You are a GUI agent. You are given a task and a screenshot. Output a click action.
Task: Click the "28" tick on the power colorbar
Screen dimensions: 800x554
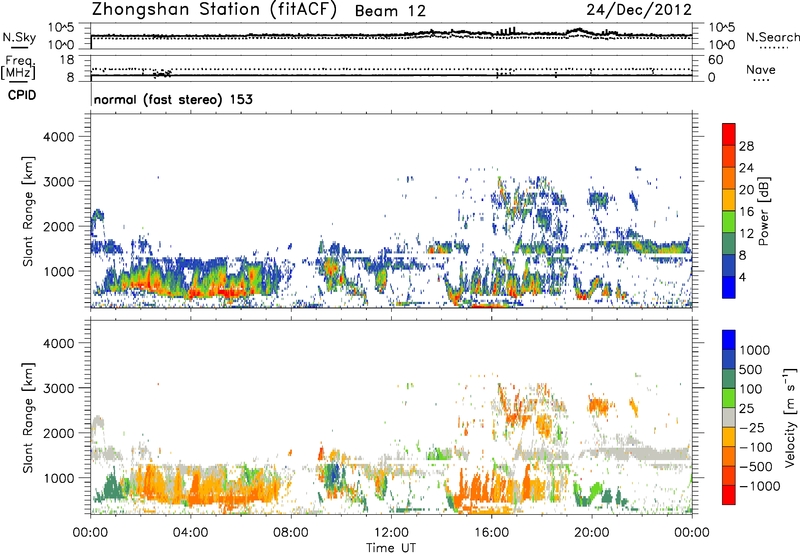(746, 146)
